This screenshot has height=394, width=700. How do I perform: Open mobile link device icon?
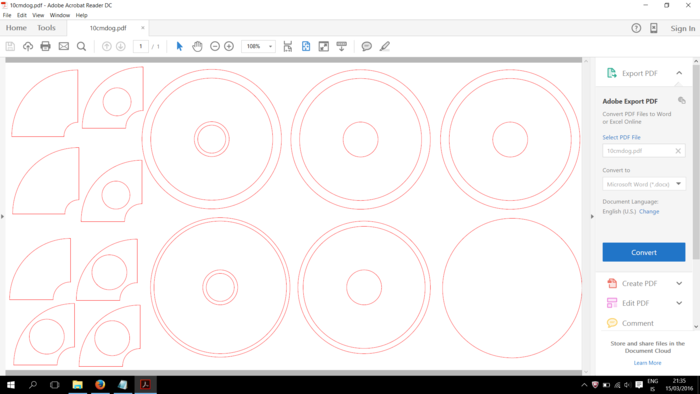(654, 28)
